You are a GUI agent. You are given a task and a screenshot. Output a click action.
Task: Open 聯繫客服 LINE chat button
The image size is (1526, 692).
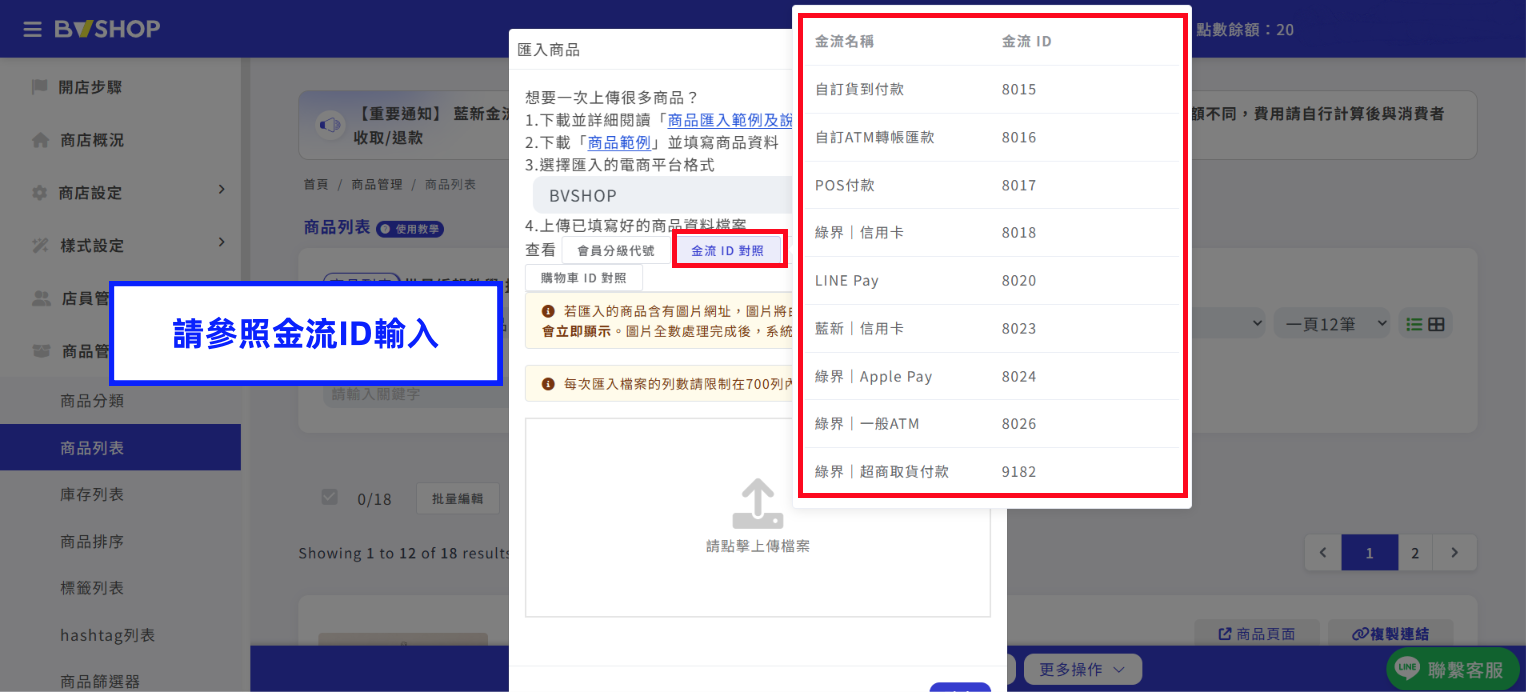(1453, 669)
